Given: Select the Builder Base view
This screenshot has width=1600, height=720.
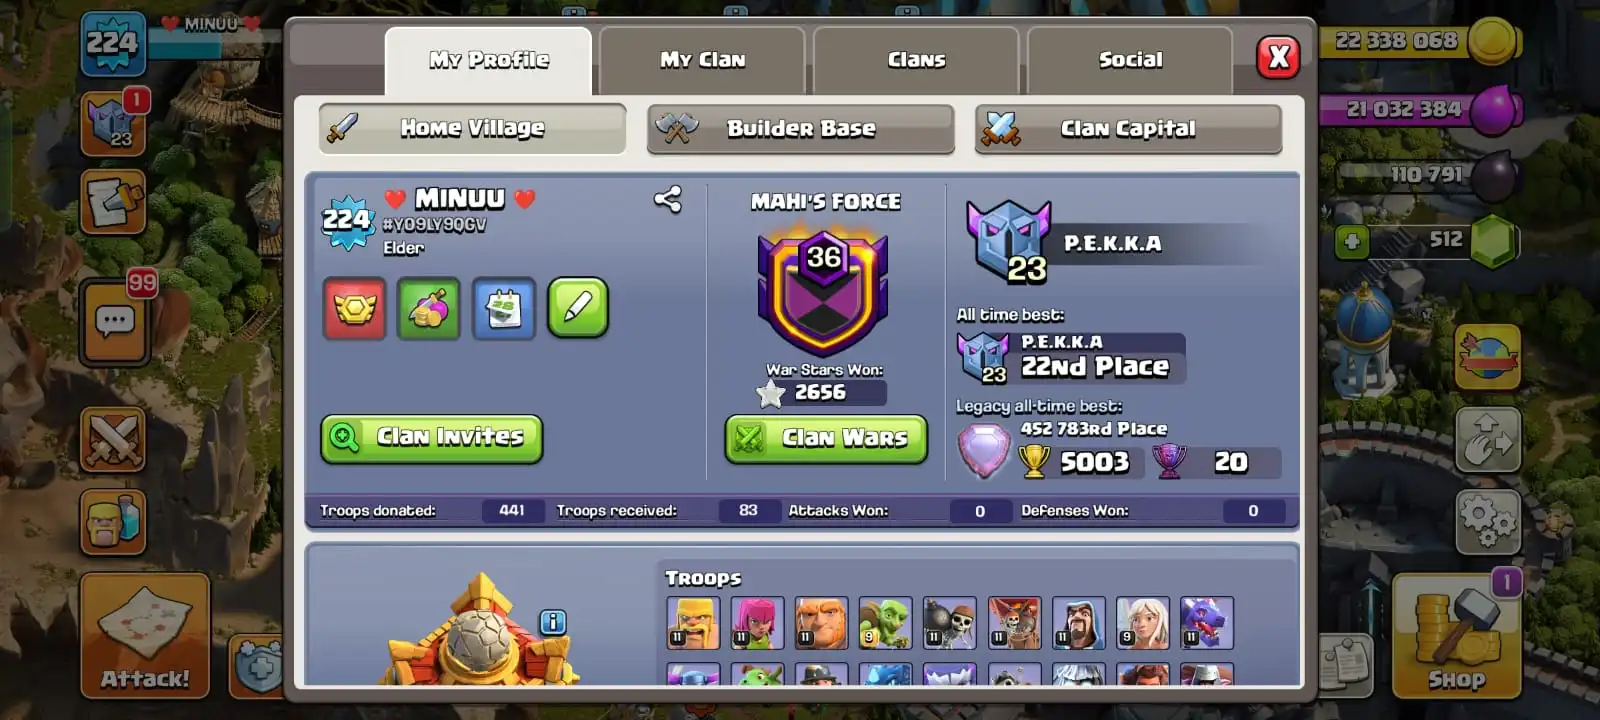Looking at the screenshot, I should click(x=801, y=129).
